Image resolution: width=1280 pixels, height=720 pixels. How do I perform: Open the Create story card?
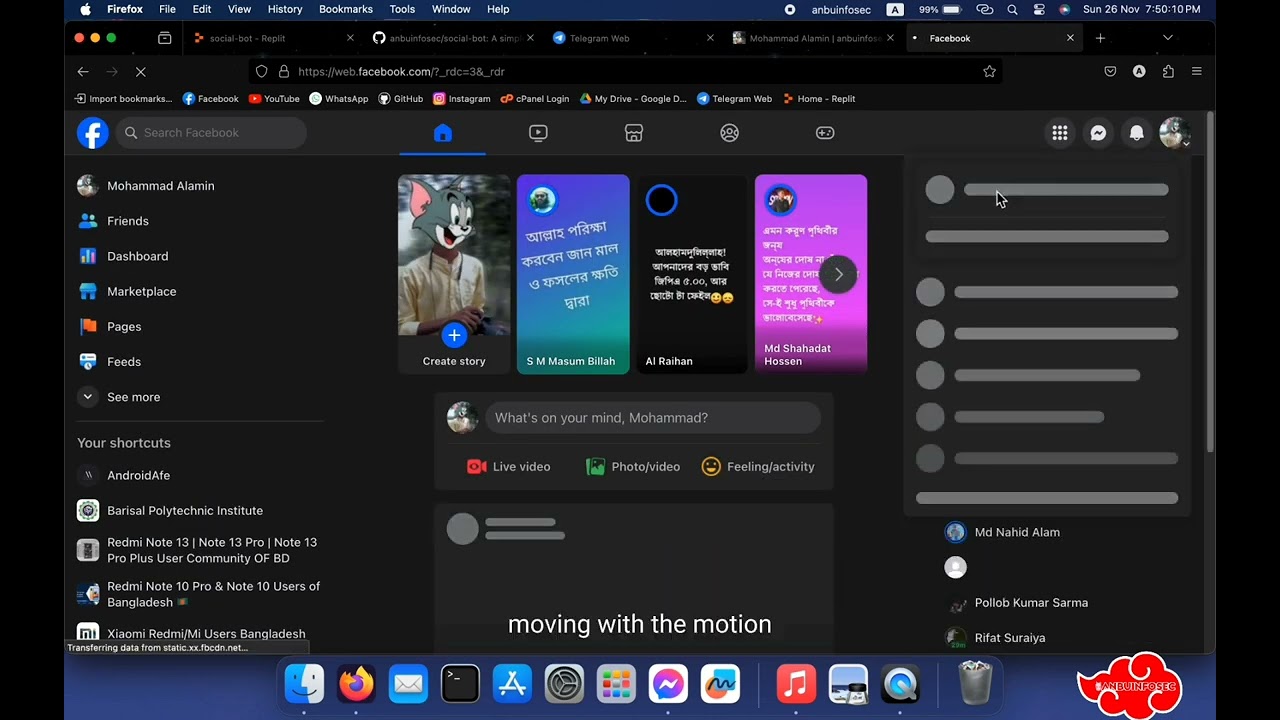(454, 274)
